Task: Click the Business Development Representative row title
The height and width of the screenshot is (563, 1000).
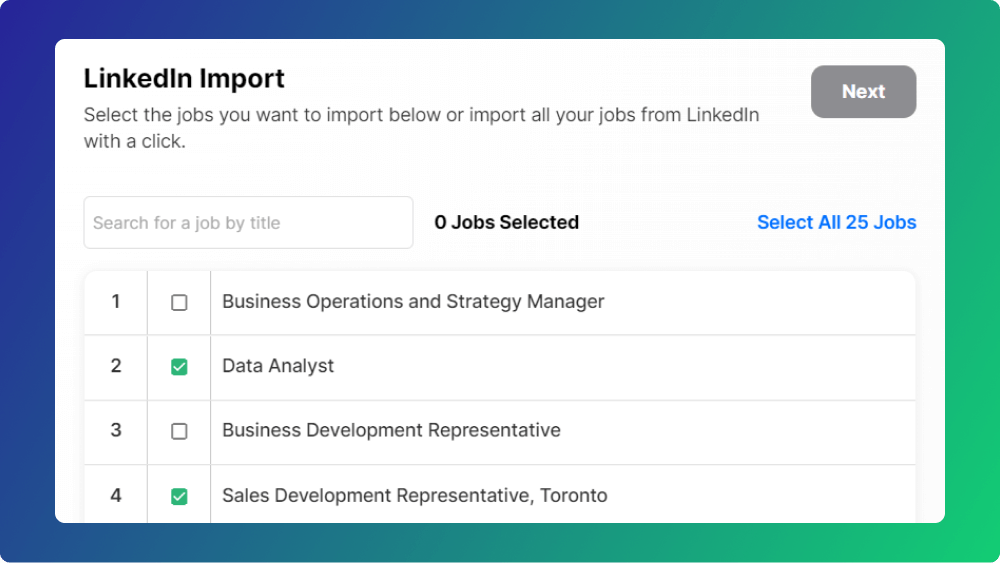Action: coord(391,430)
